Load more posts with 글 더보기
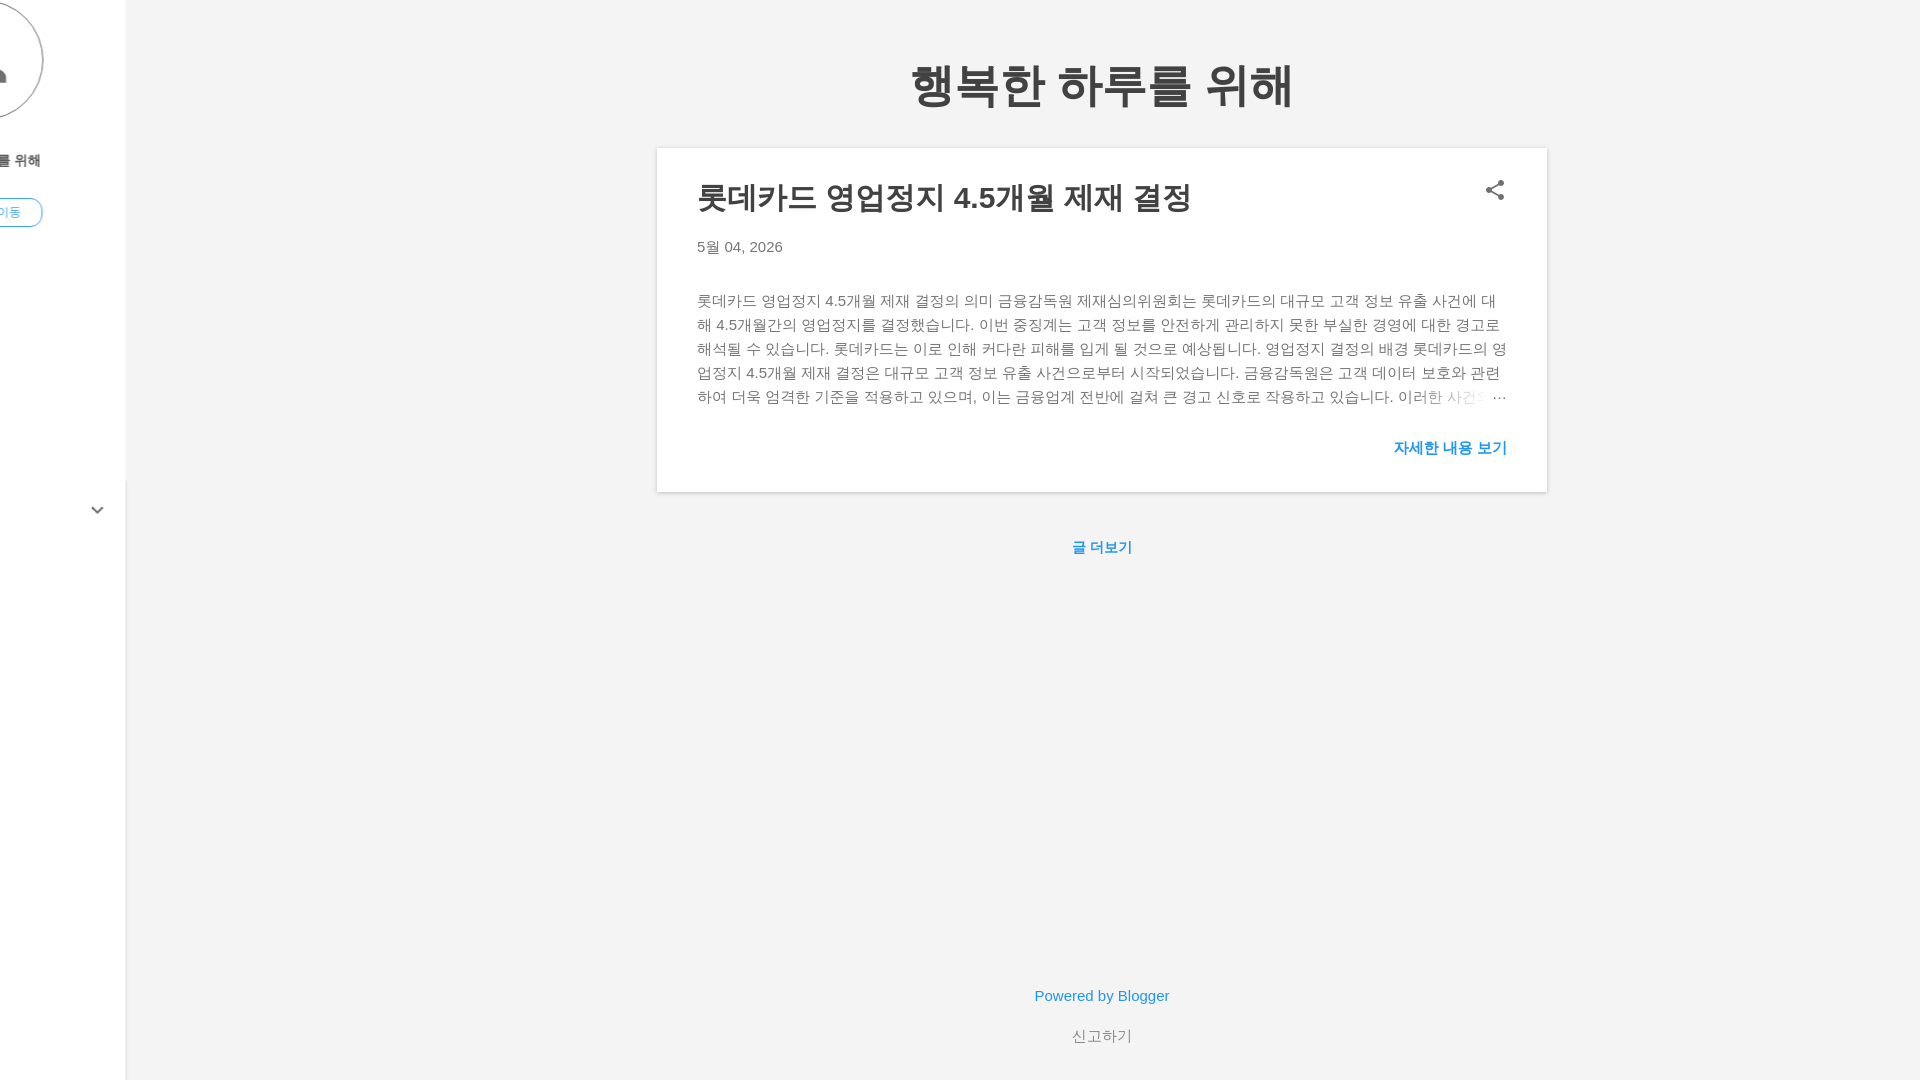 coord(1101,547)
